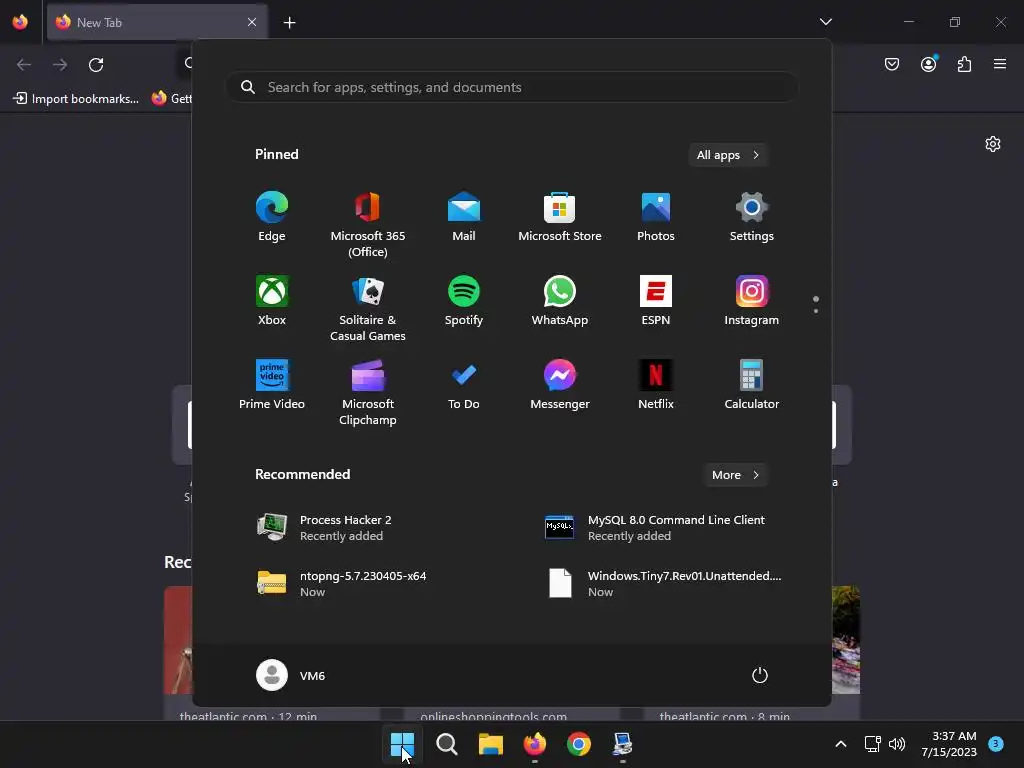
Task: Launch Netflix from pinned apps
Action: click(656, 385)
